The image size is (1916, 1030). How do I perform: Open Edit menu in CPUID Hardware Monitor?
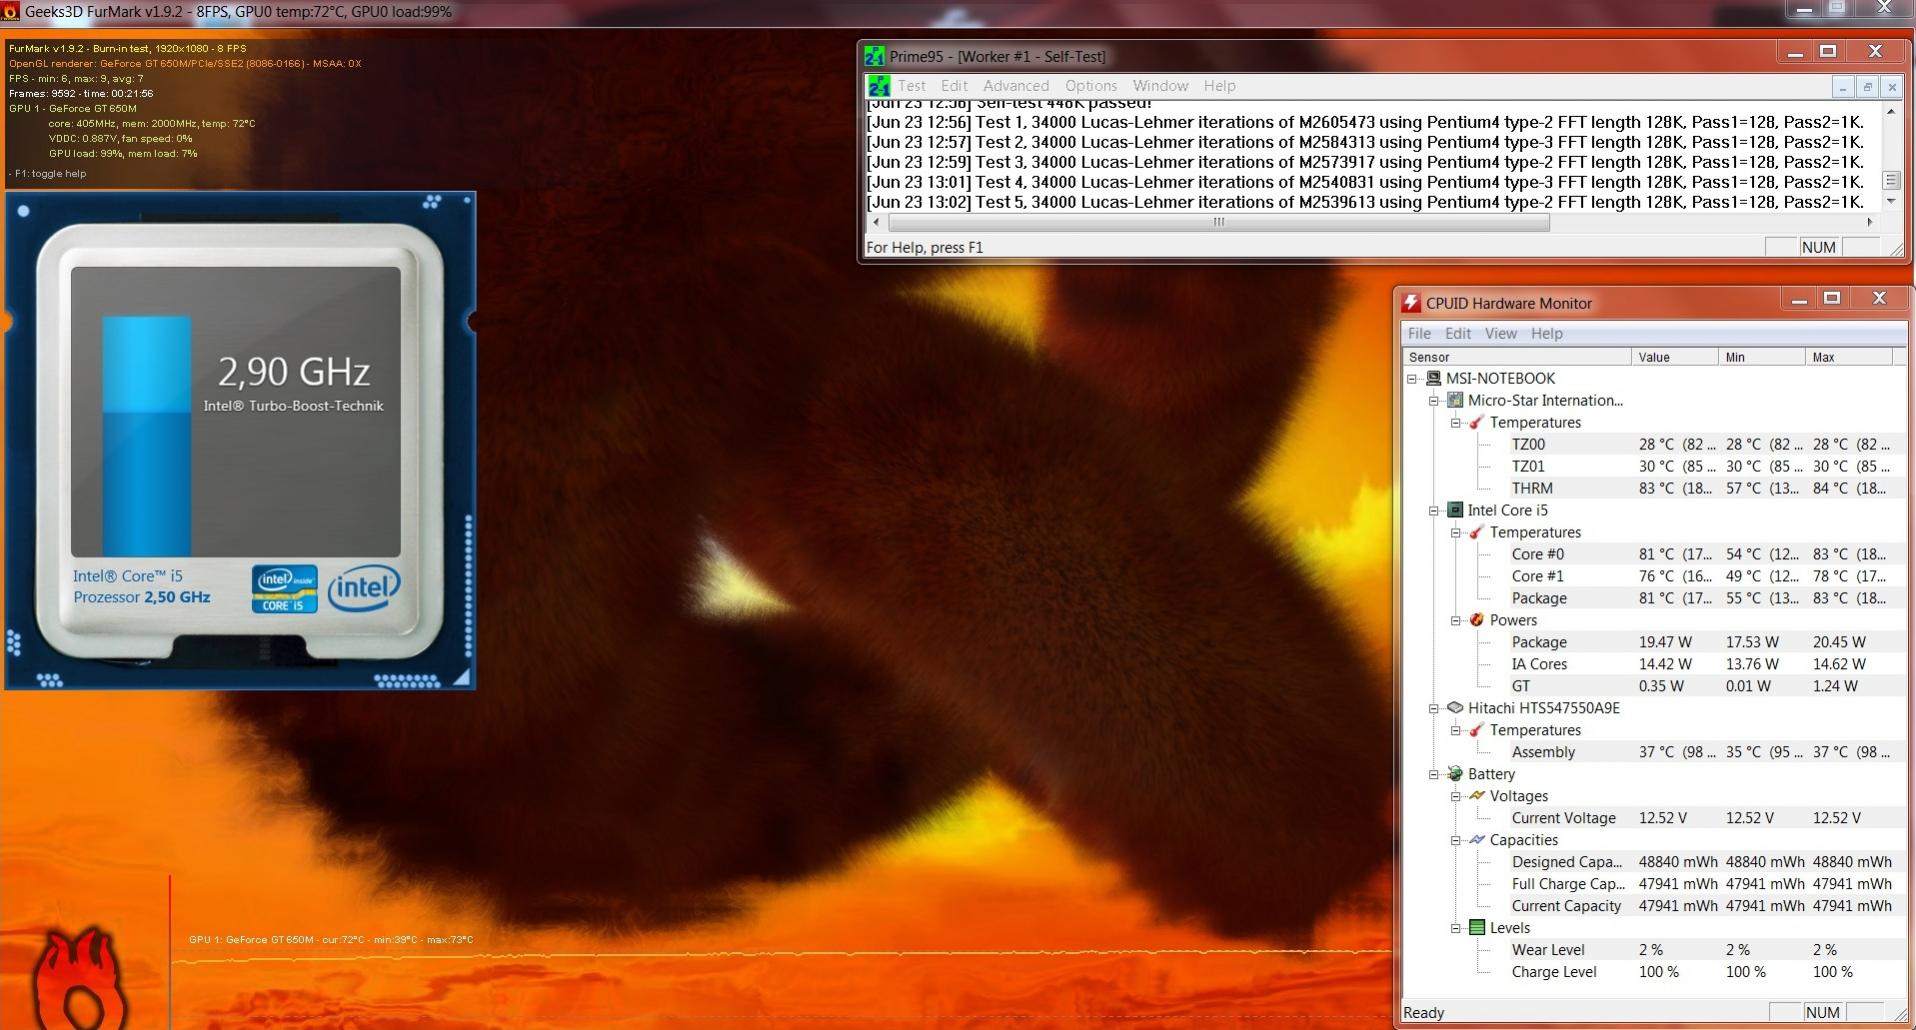1458,334
